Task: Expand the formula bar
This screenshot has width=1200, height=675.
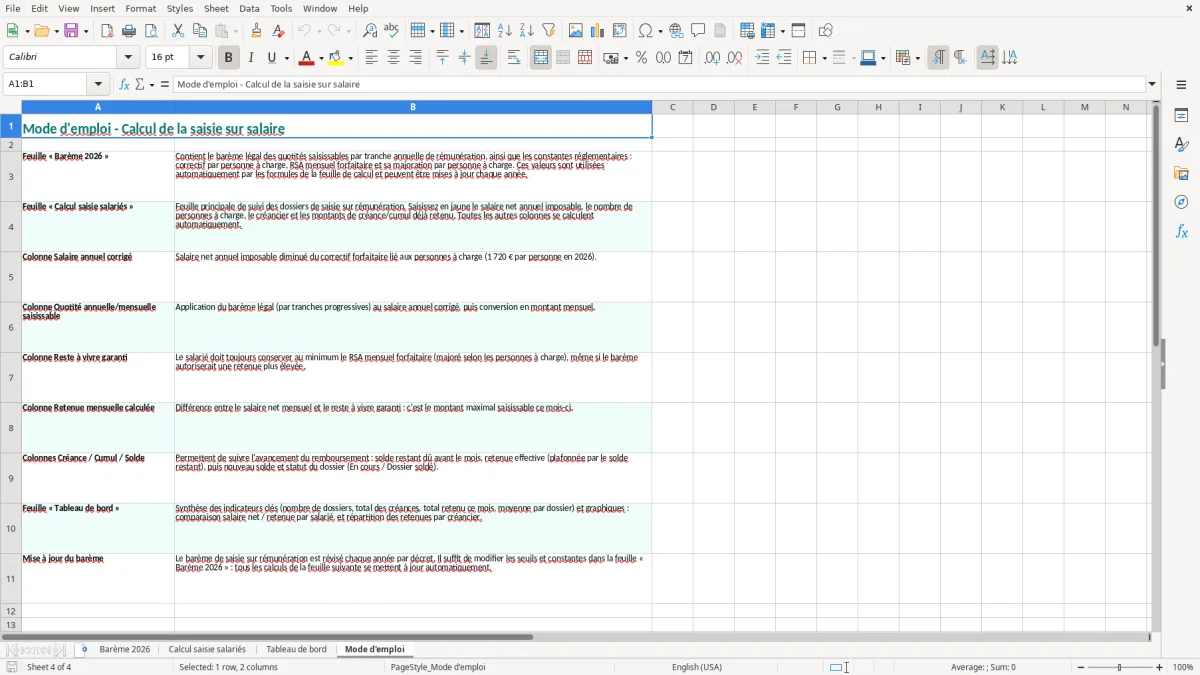Action: pyautogui.click(x=1152, y=84)
